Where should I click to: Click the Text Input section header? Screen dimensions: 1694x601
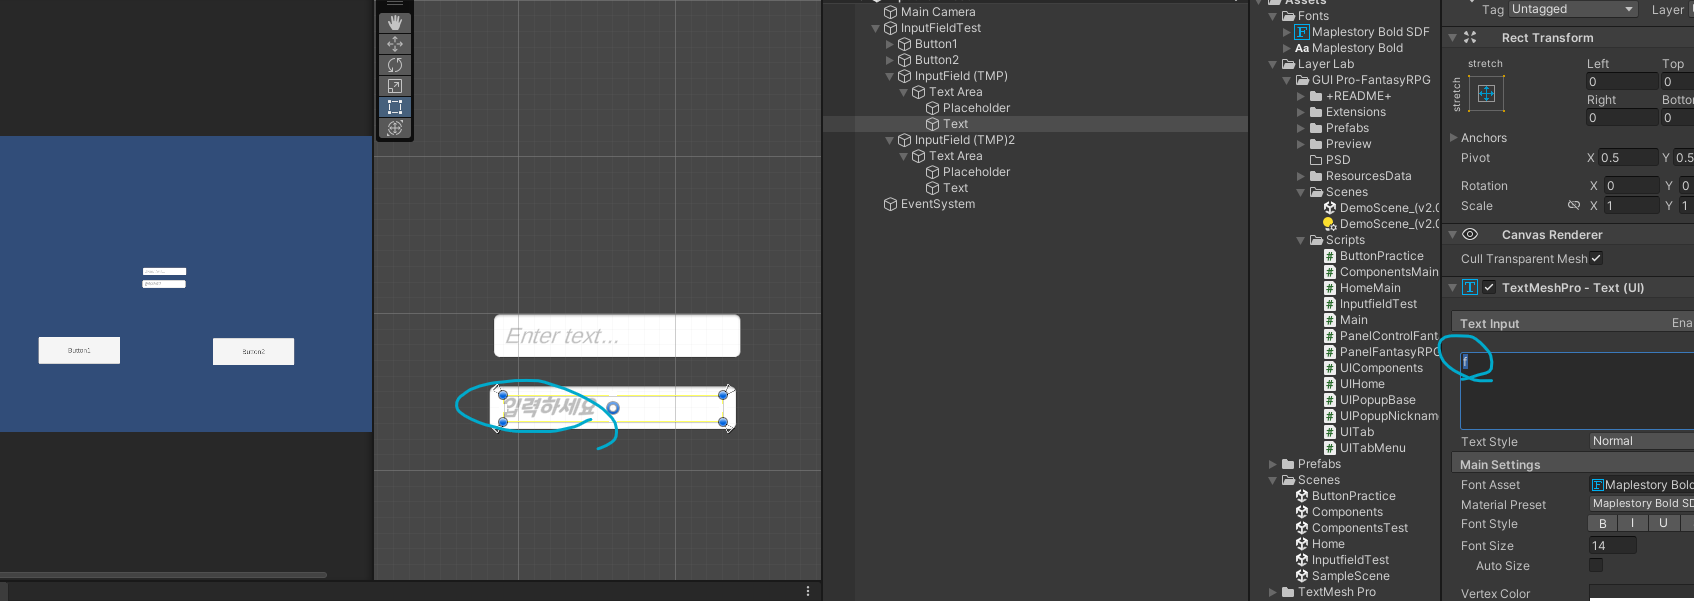point(1572,323)
